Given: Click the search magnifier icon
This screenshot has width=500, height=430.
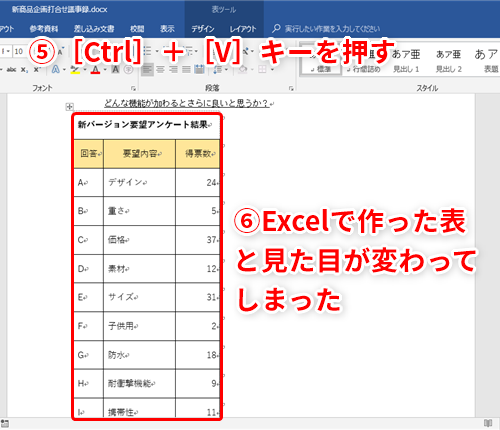Looking at the screenshot, I should [276, 29].
